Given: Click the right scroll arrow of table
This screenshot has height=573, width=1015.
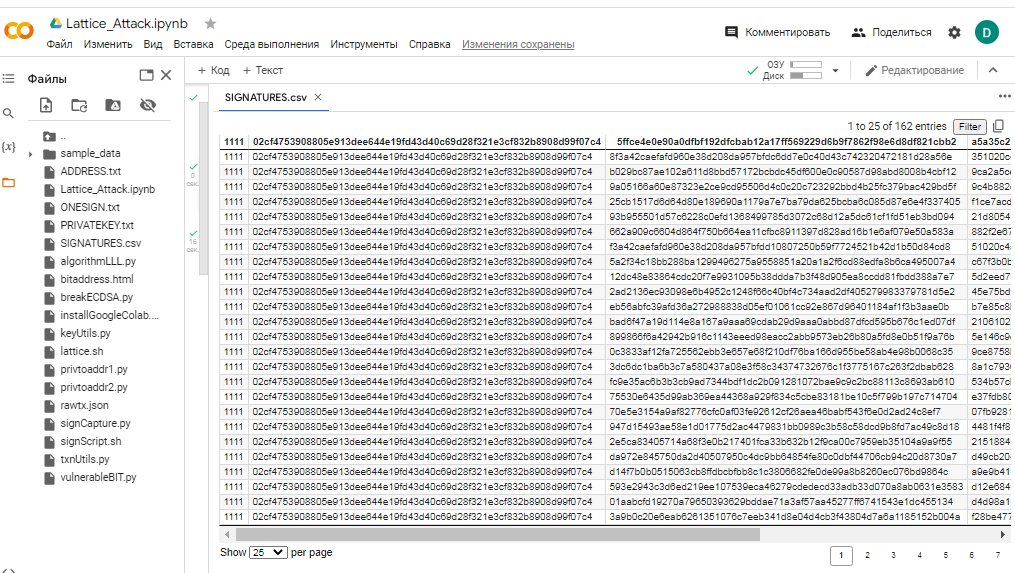Looking at the screenshot, I should click(1003, 535).
